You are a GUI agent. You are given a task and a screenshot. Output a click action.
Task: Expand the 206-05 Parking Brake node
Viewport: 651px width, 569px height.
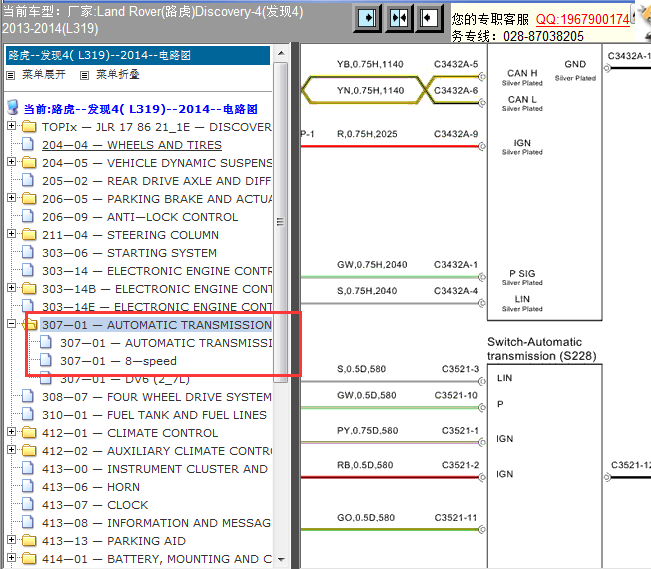12,197
